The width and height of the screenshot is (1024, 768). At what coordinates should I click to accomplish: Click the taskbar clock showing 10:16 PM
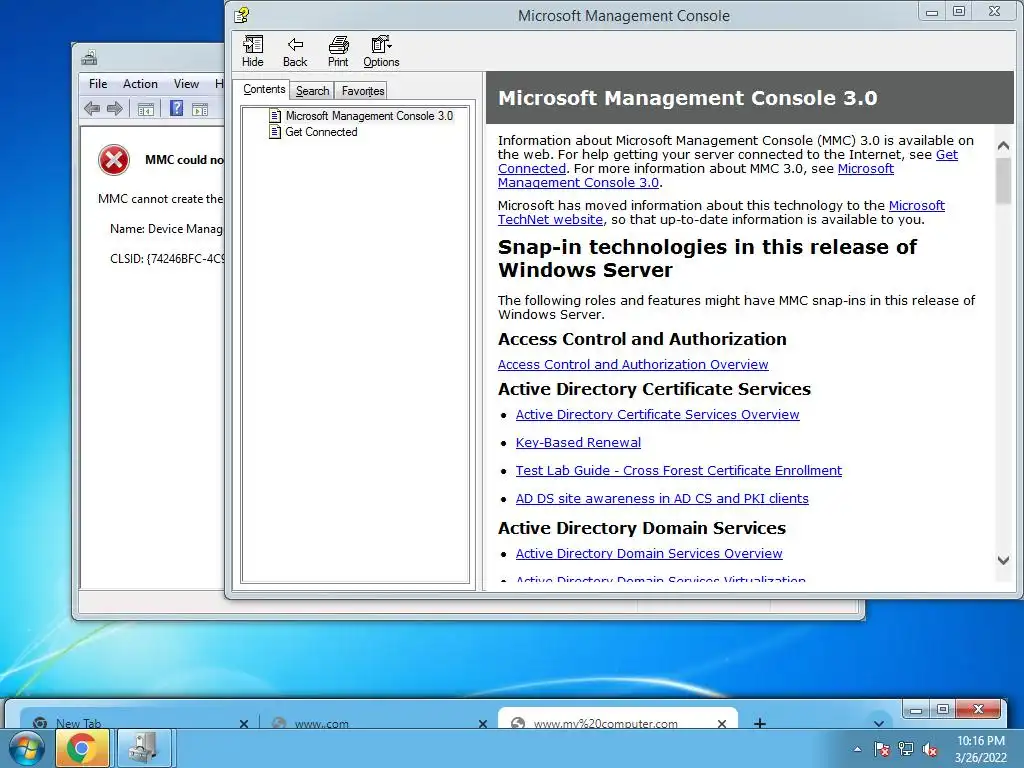980,749
